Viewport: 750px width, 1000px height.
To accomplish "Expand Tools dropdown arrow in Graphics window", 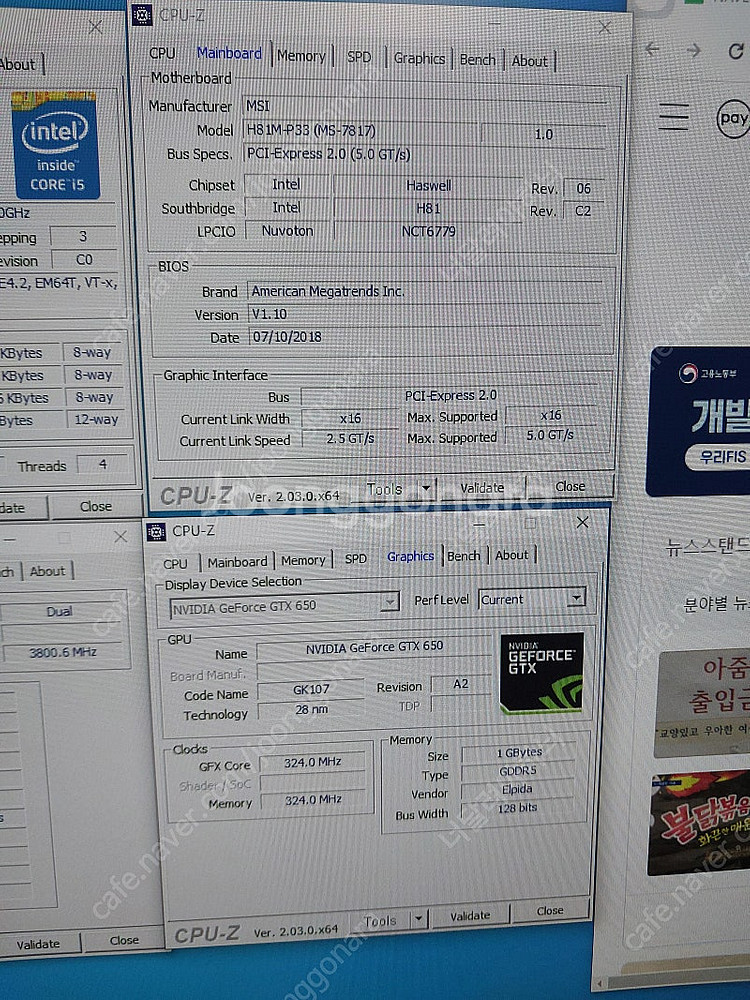I will coord(418,919).
